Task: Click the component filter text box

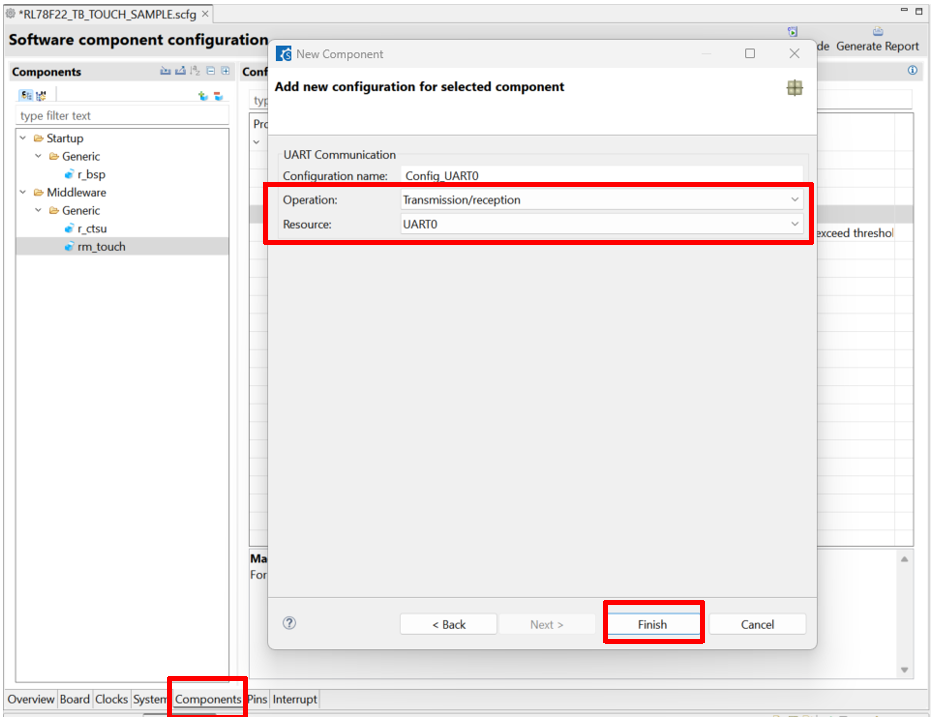Action: pos(120,116)
